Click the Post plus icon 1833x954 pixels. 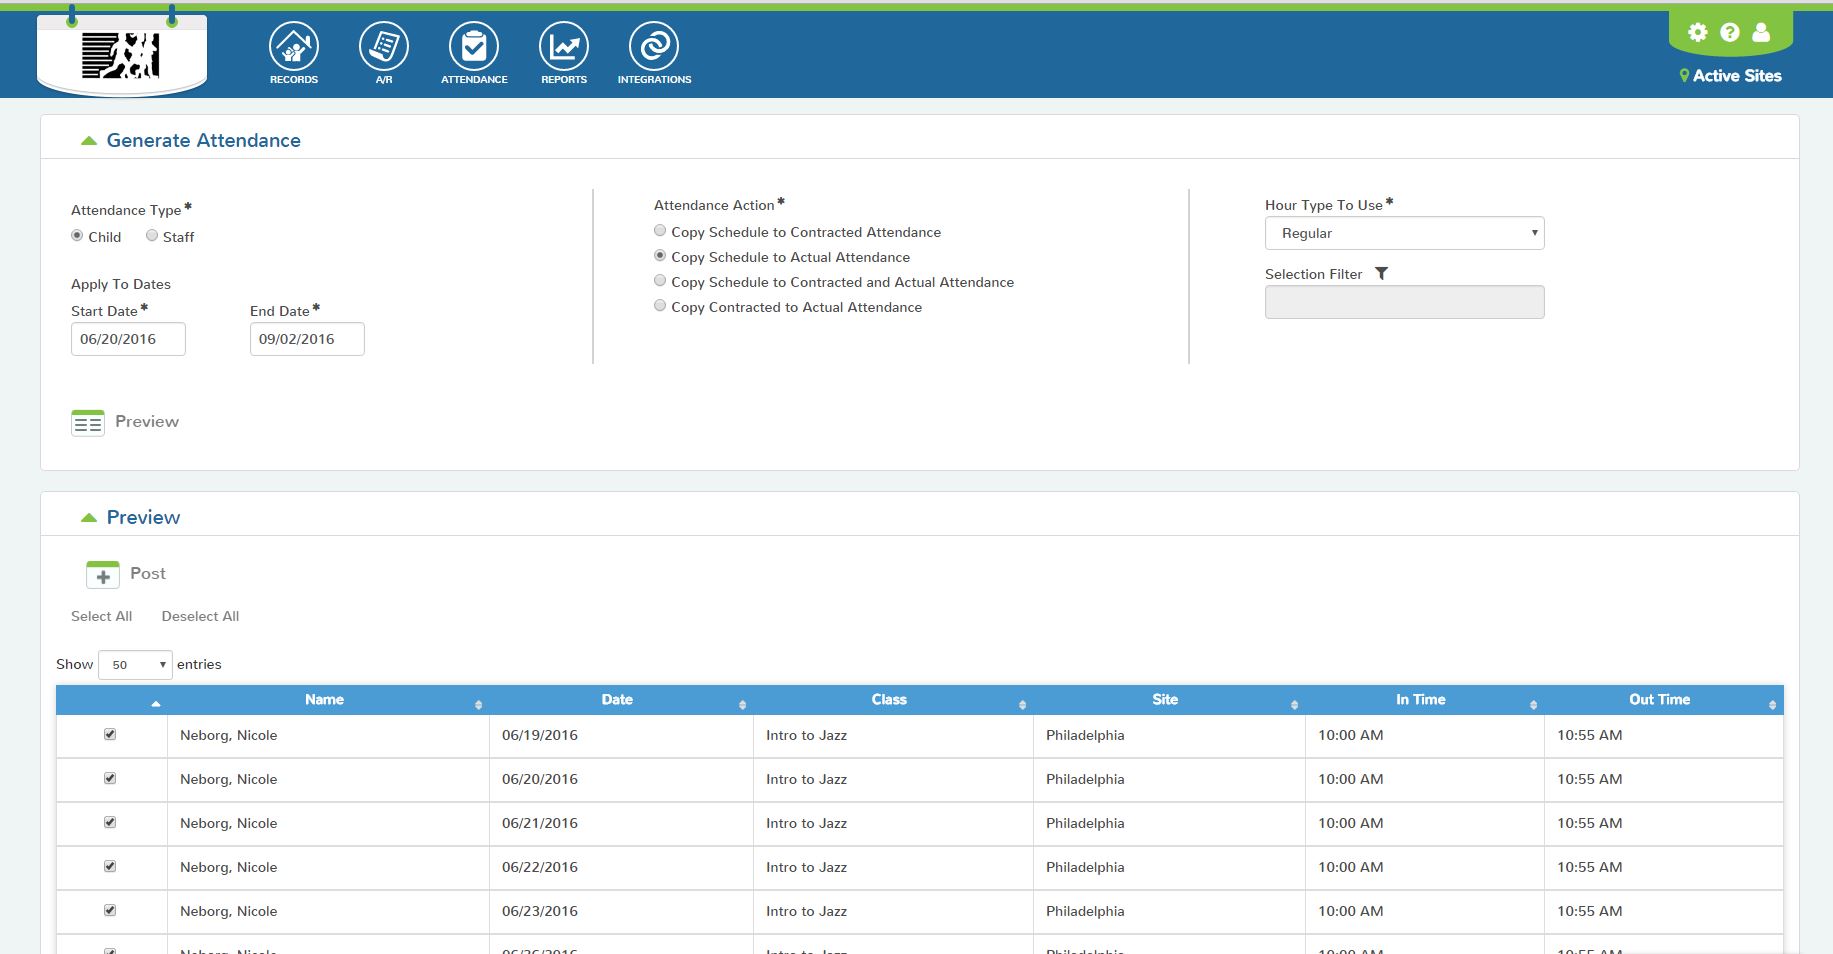point(103,575)
